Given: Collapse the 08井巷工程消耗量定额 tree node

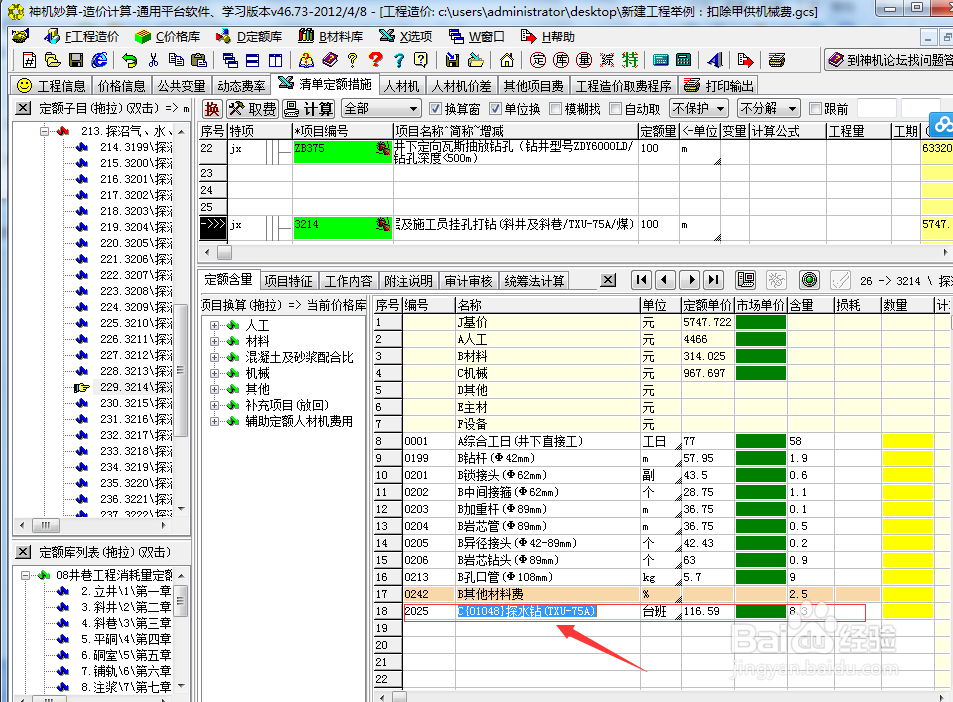Looking at the screenshot, I should click(25, 575).
